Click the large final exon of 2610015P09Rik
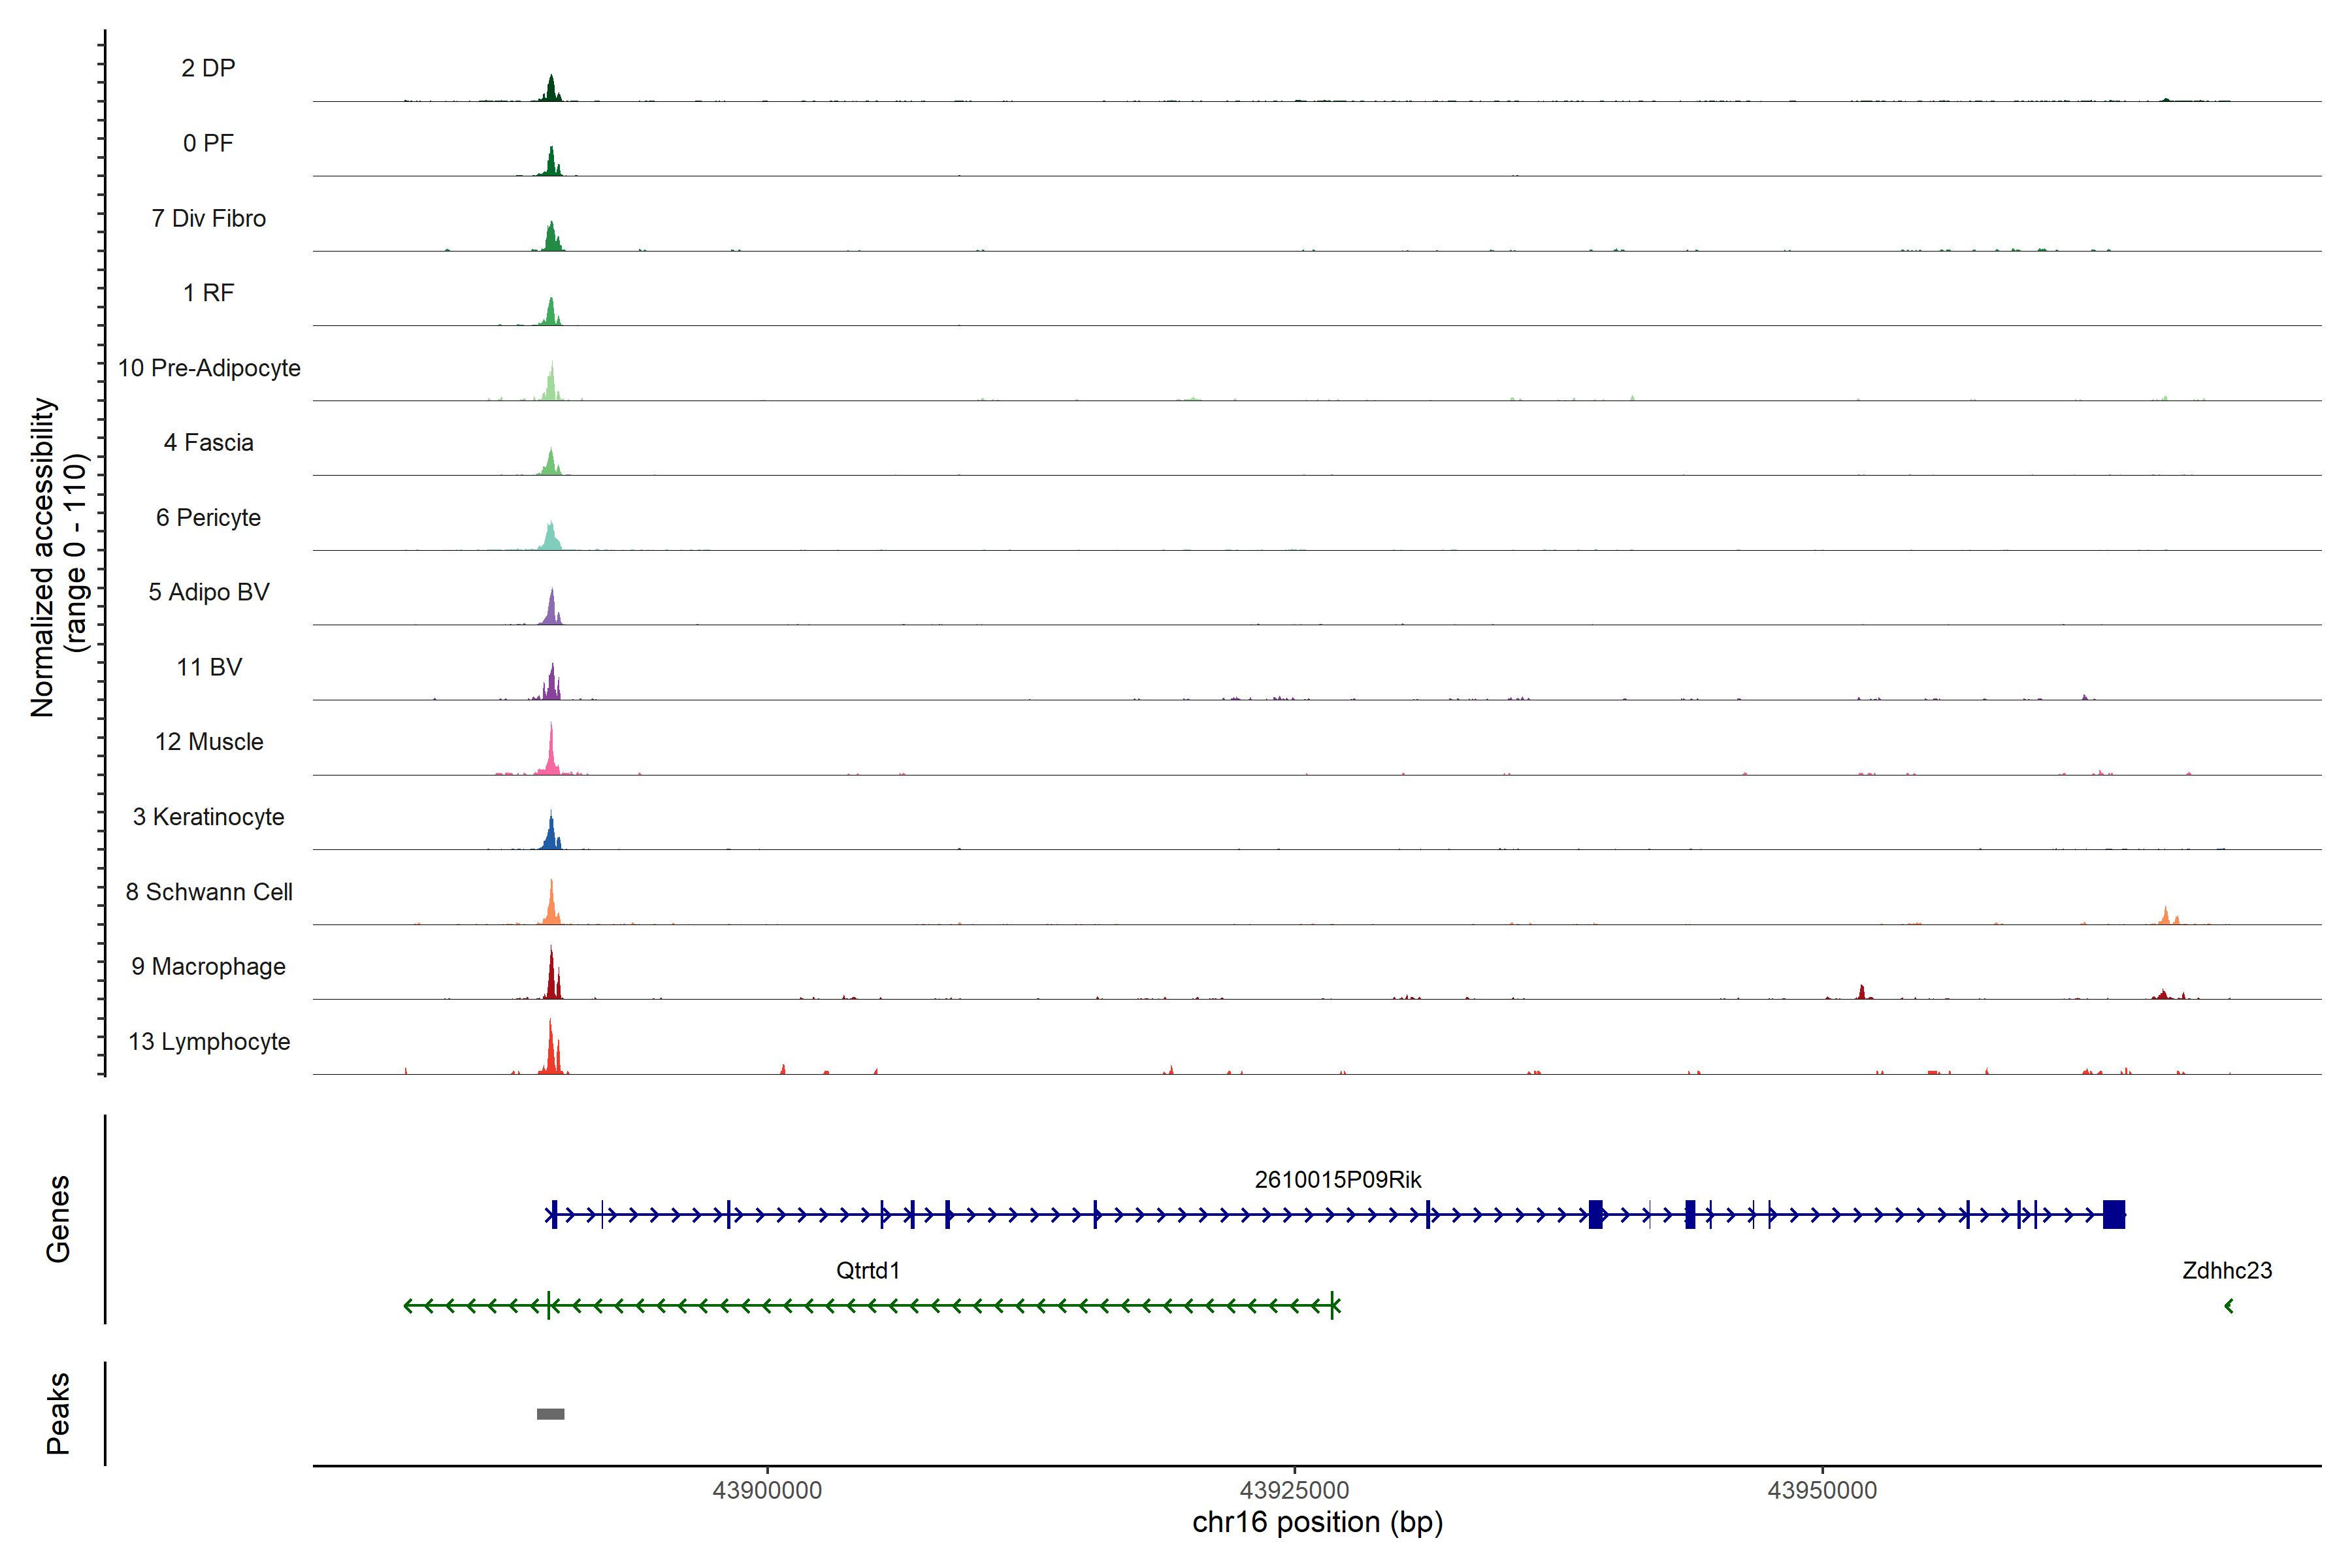 pyautogui.click(x=2113, y=1214)
